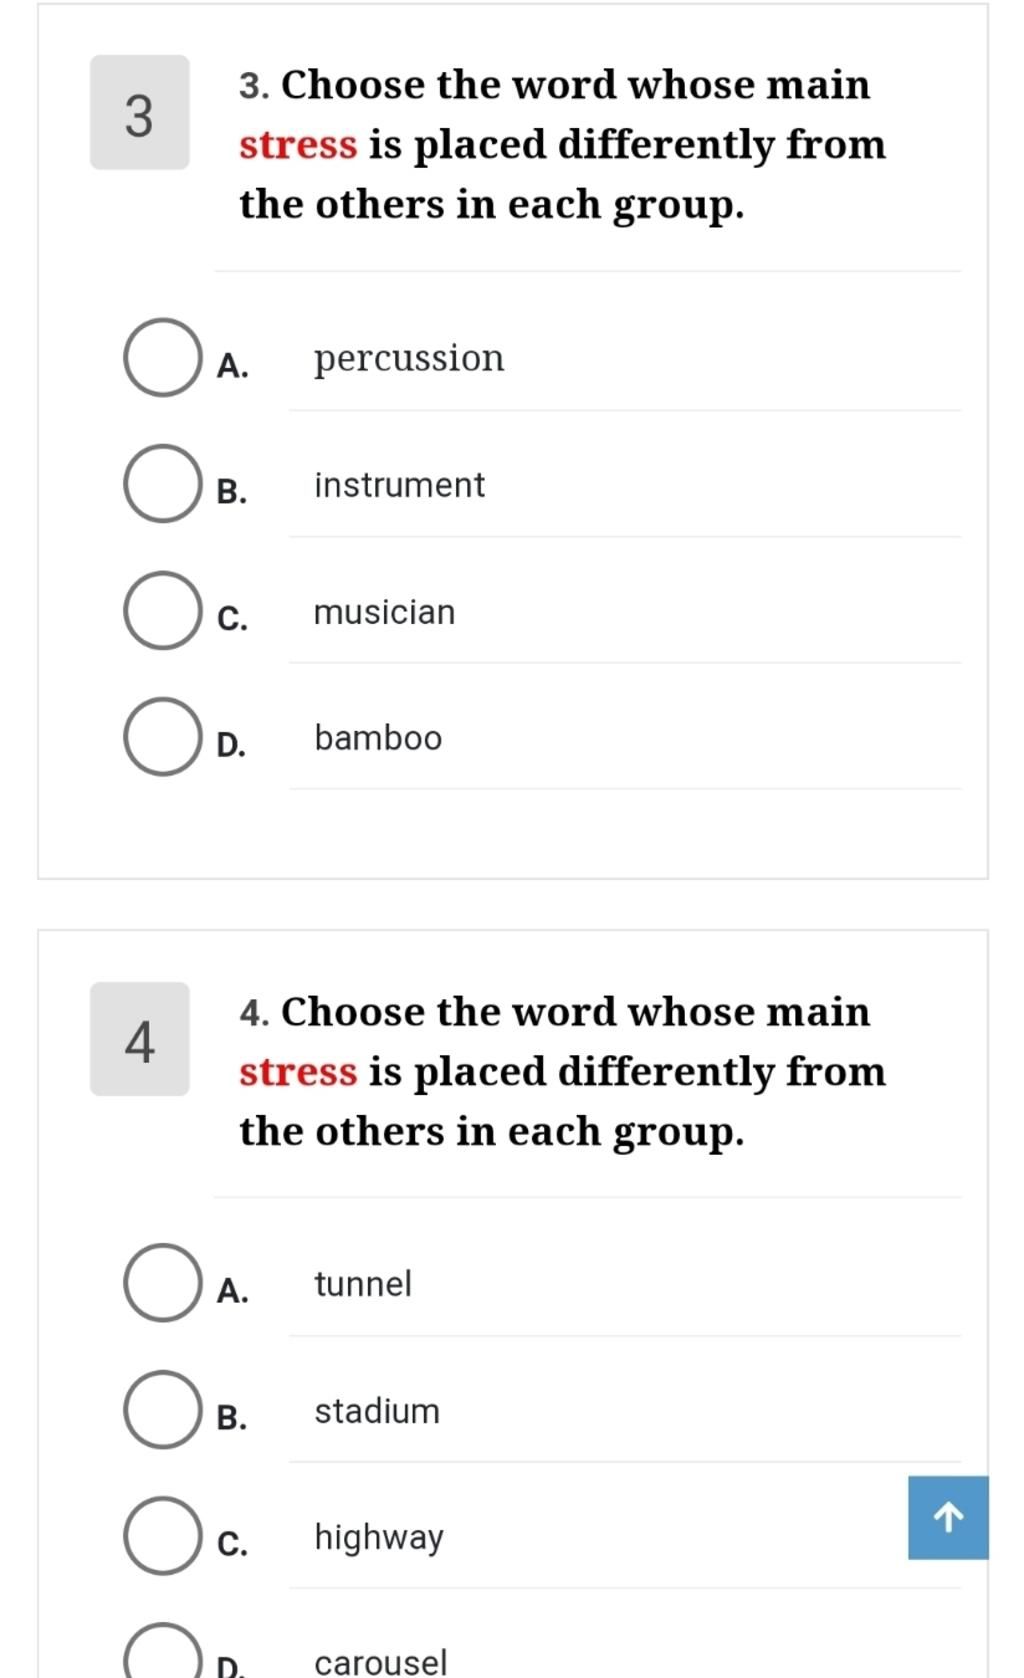This screenshot has width=1024, height=1678.
Task: Click the answer text 'bamboo'
Action: 378,737
